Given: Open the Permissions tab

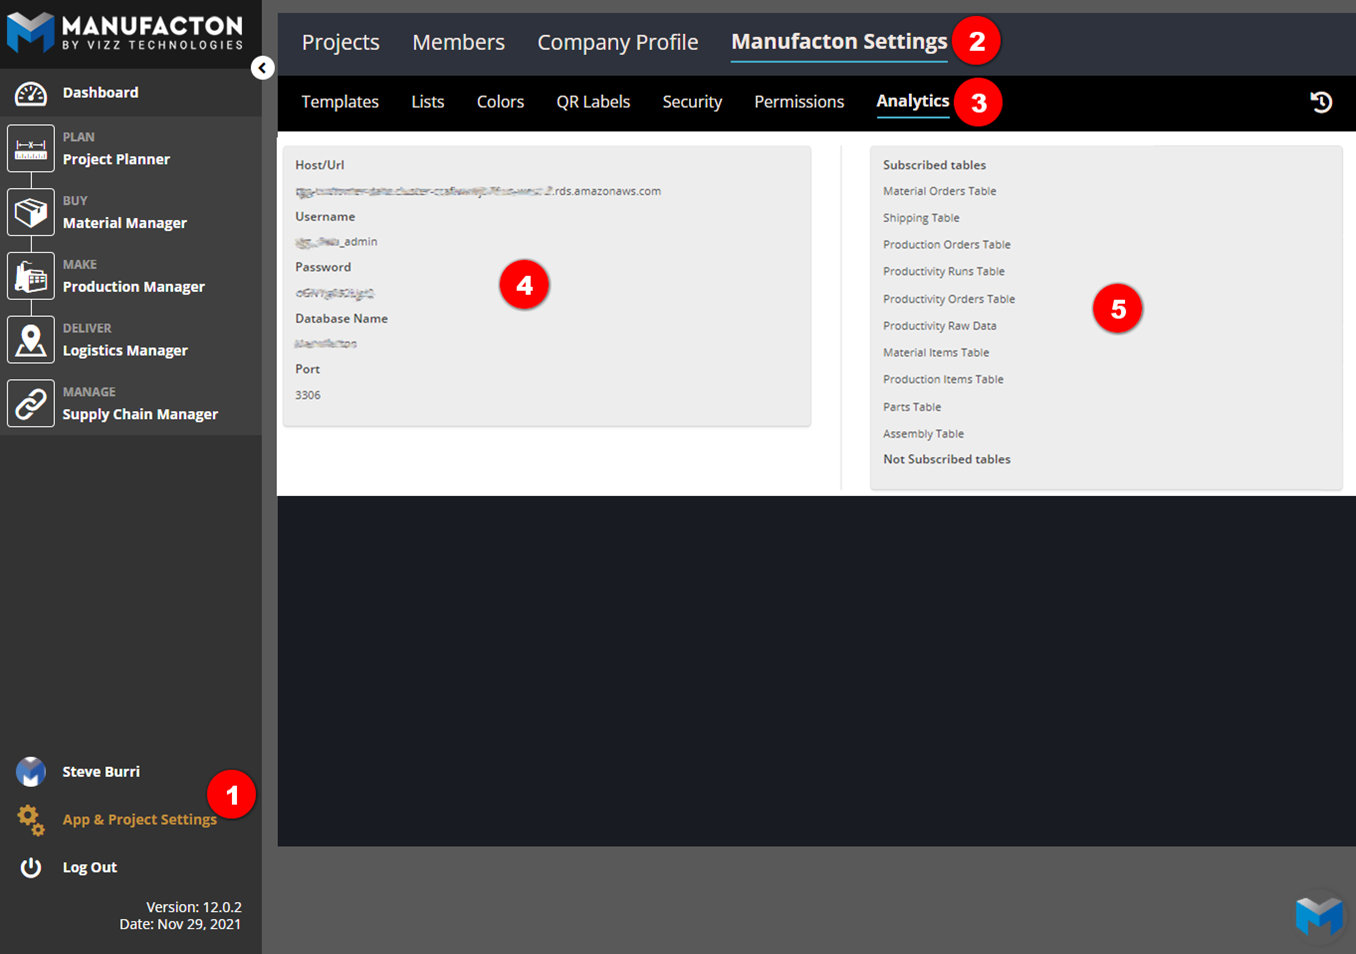Looking at the screenshot, I should click(798, 102).
